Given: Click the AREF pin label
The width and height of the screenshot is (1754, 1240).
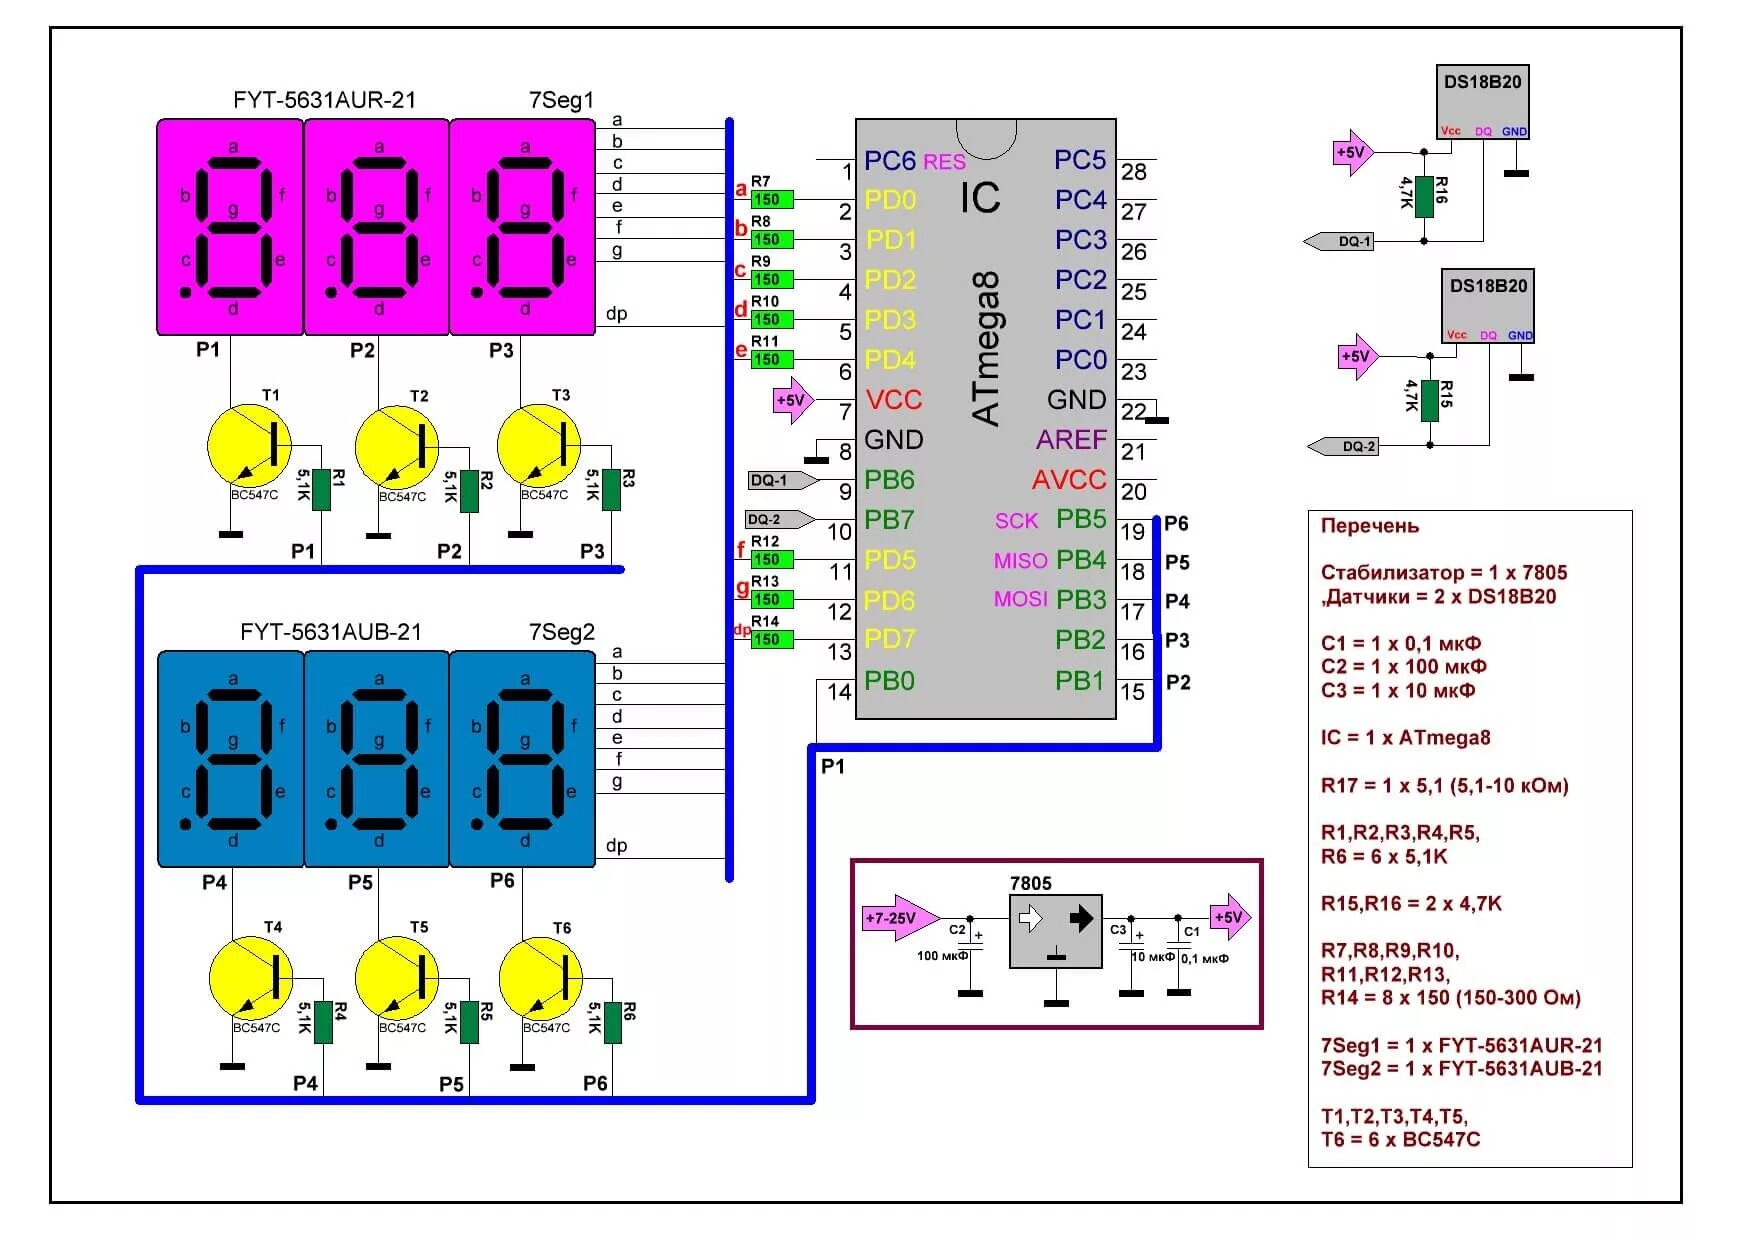Looking at the screenshot, I should click(1071, 440).
